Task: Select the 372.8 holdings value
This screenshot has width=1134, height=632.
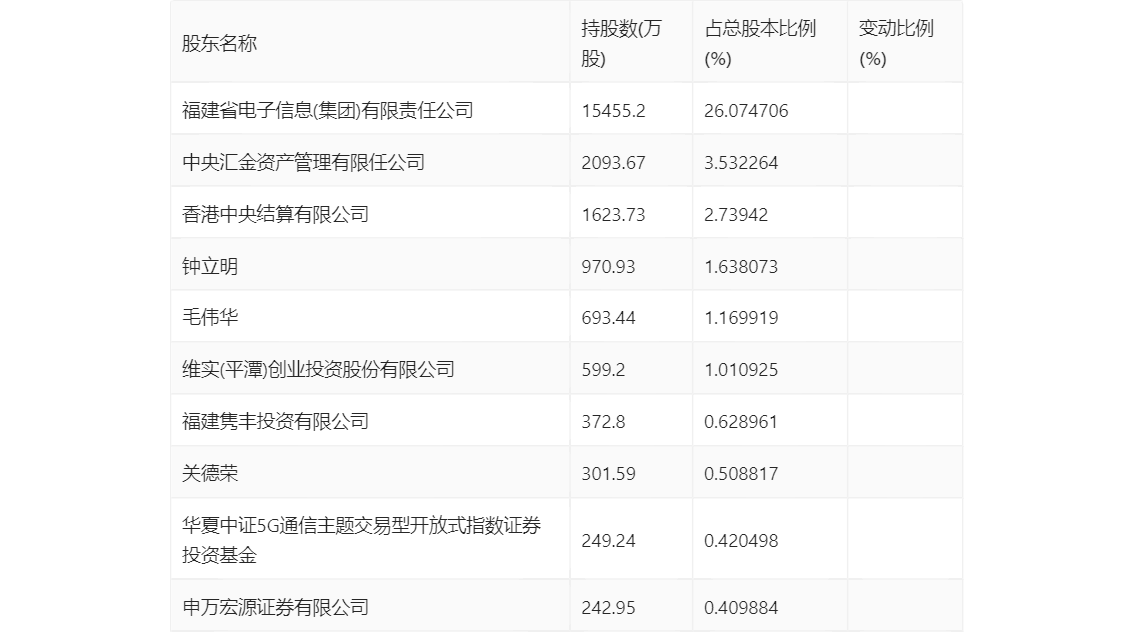Action: coord(603,422)
